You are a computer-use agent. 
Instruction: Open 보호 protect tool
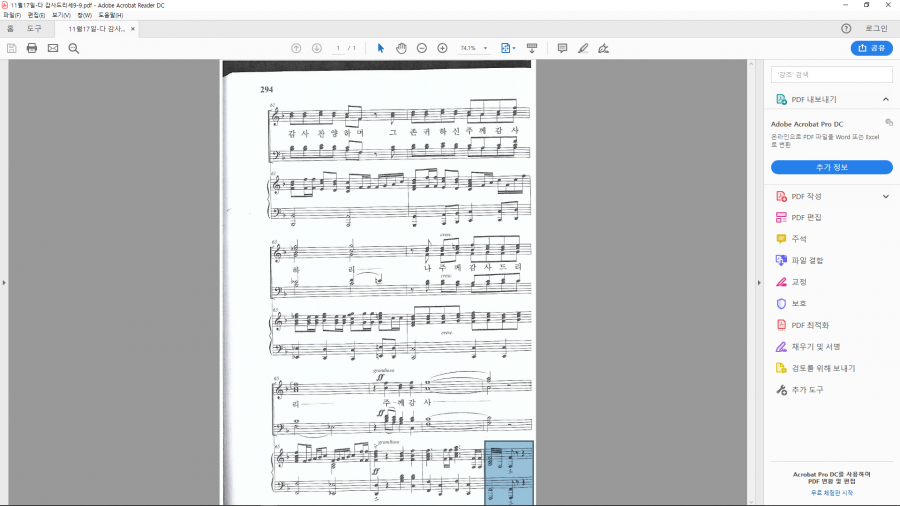click(x=799, y=303)
